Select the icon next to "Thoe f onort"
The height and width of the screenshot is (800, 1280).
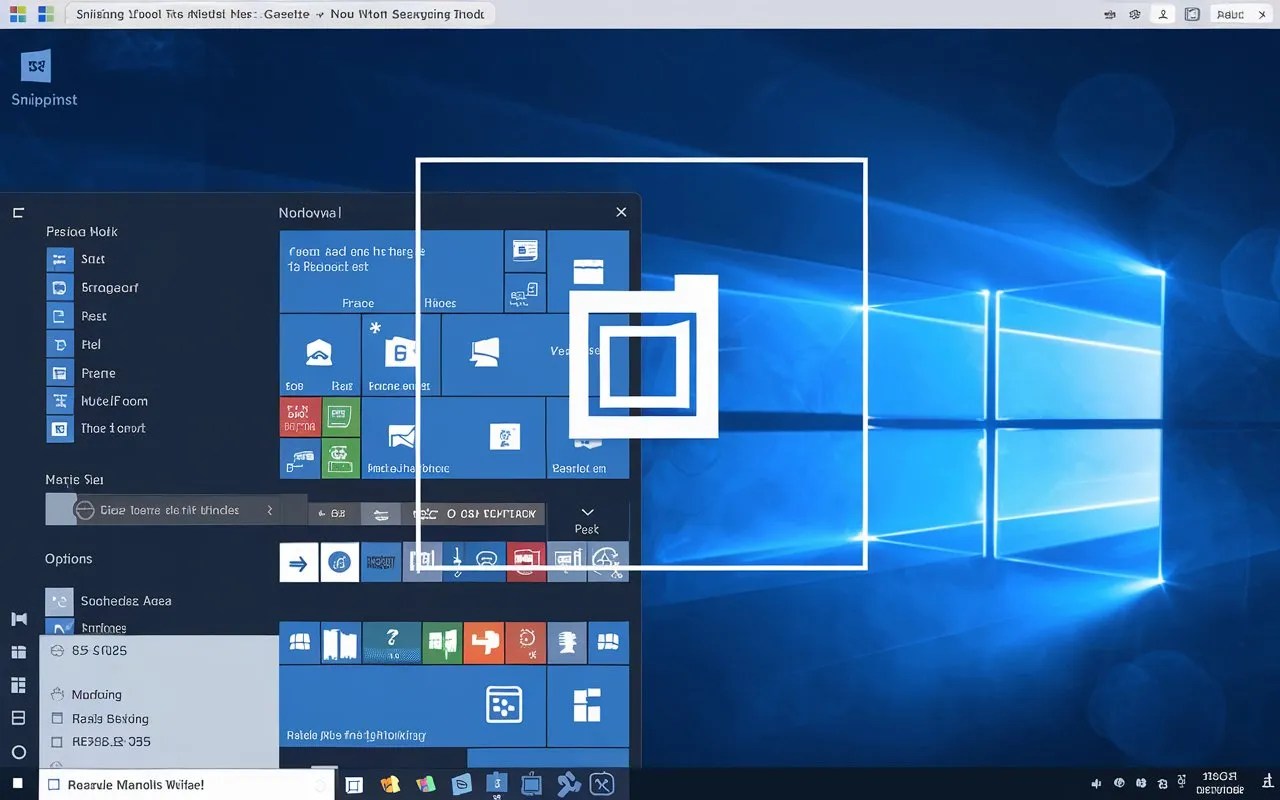click(x=60, y=429)
